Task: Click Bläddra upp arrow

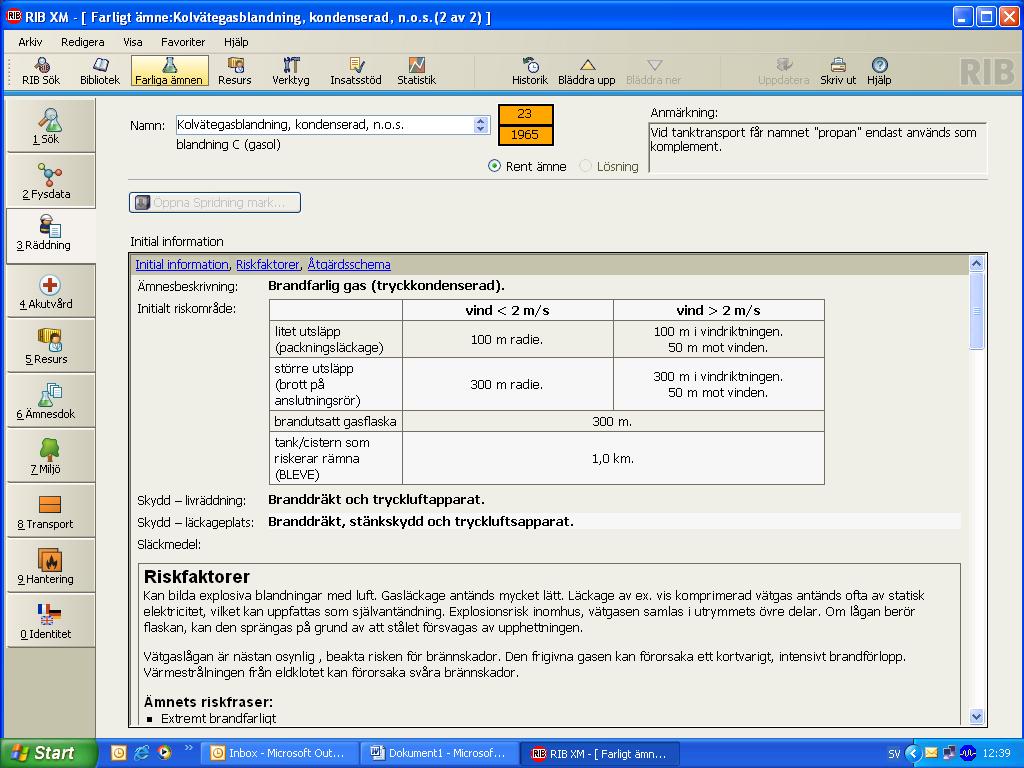Action: tap(586, 71)
